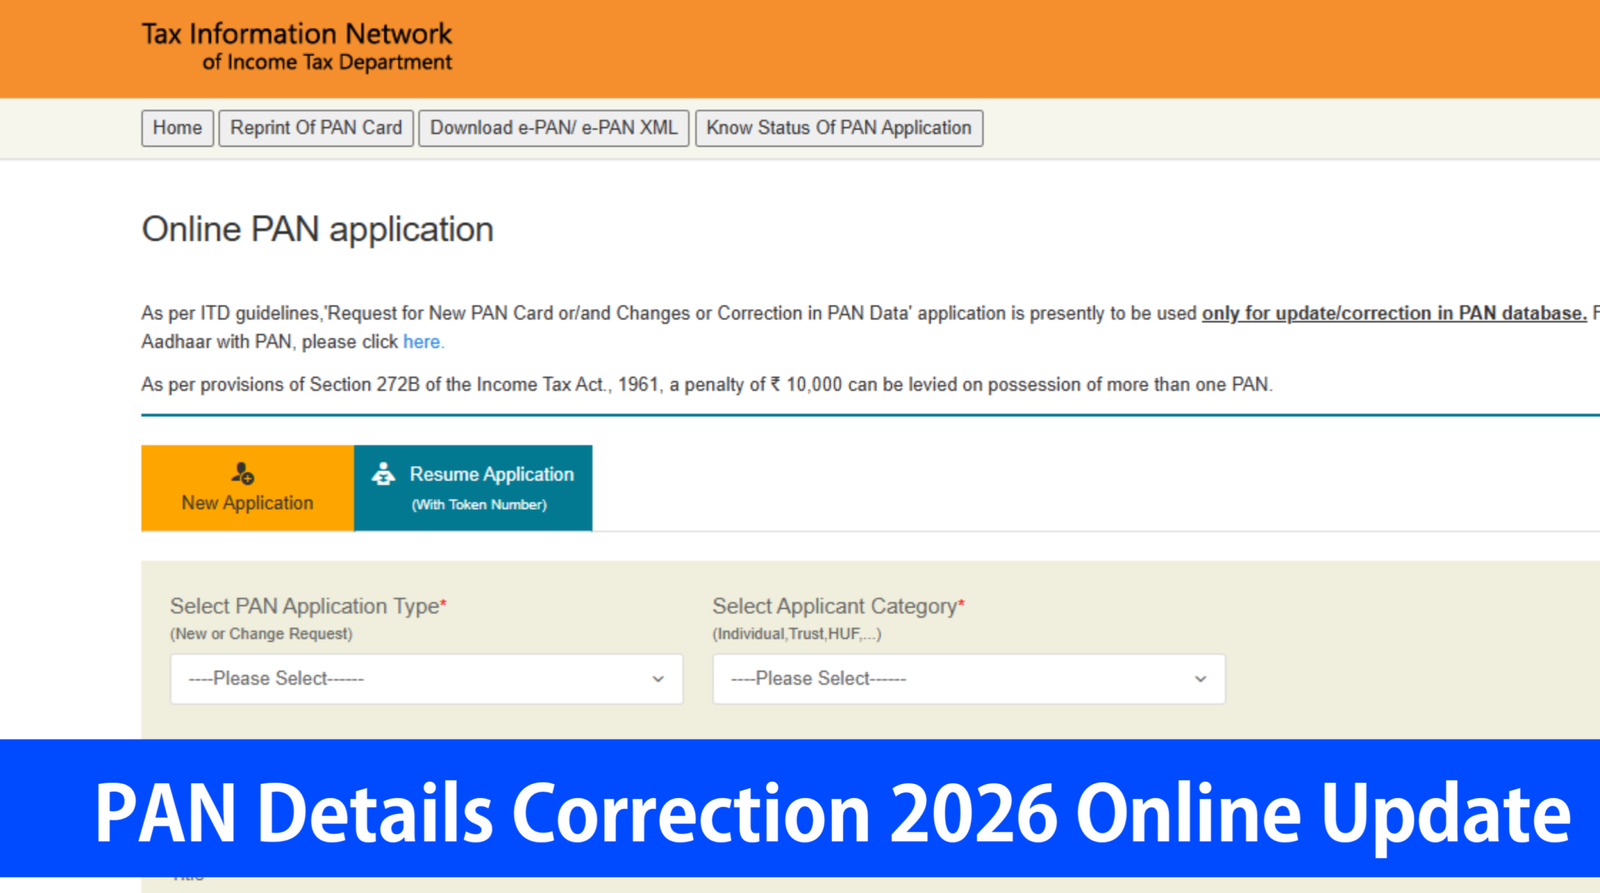Image resolution: width=1600 pixels, height=893 pixels.
Task: Click '(Individual,Trust,HUF,...)' hint text
Action: 797,634
